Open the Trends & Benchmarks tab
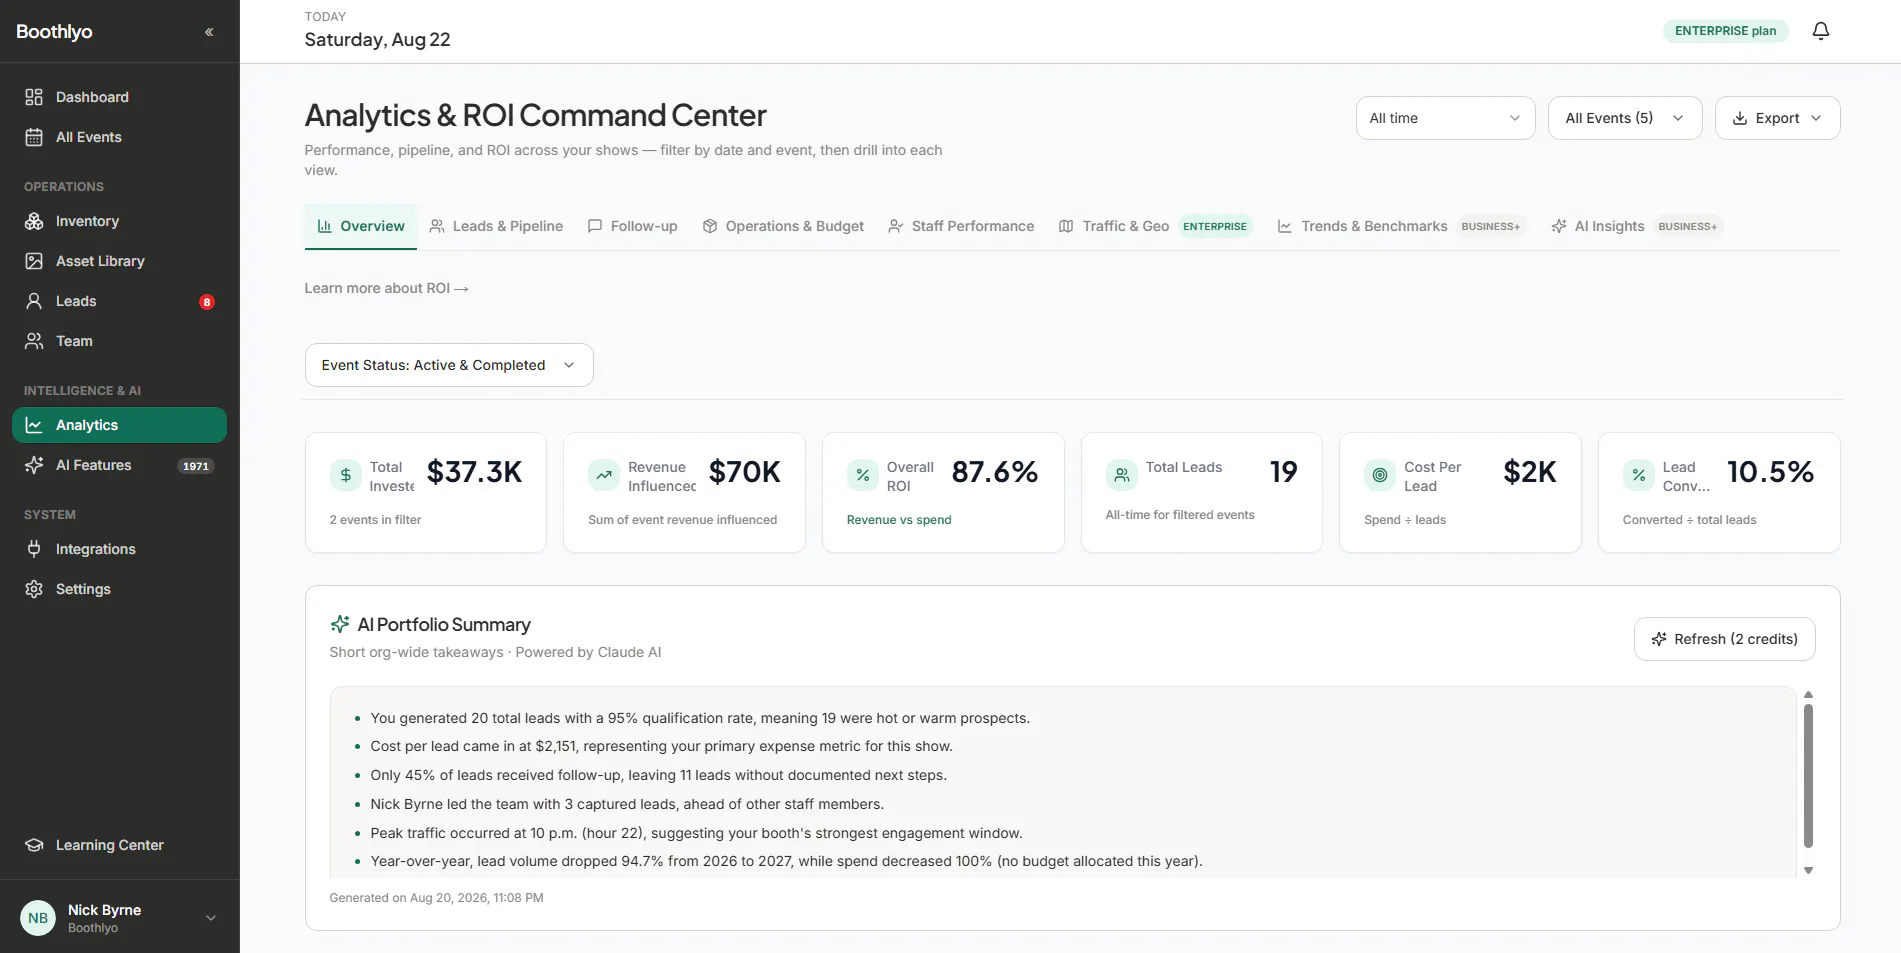Viewport: 1901px width, 953px height. point(1401,226)
